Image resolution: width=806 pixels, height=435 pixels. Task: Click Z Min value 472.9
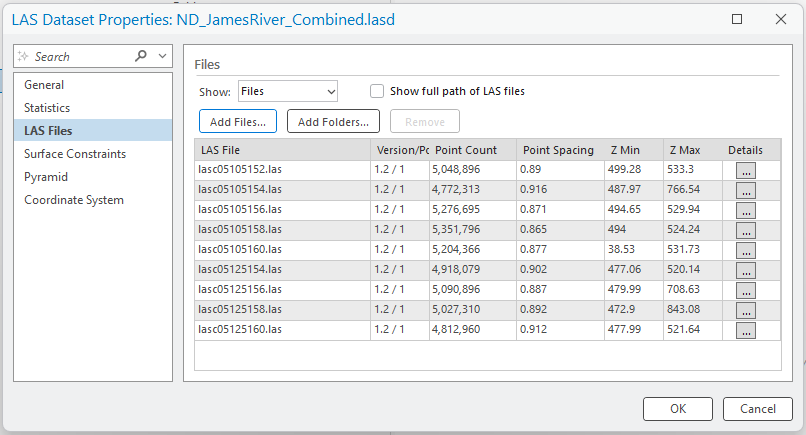pos(621,310)
